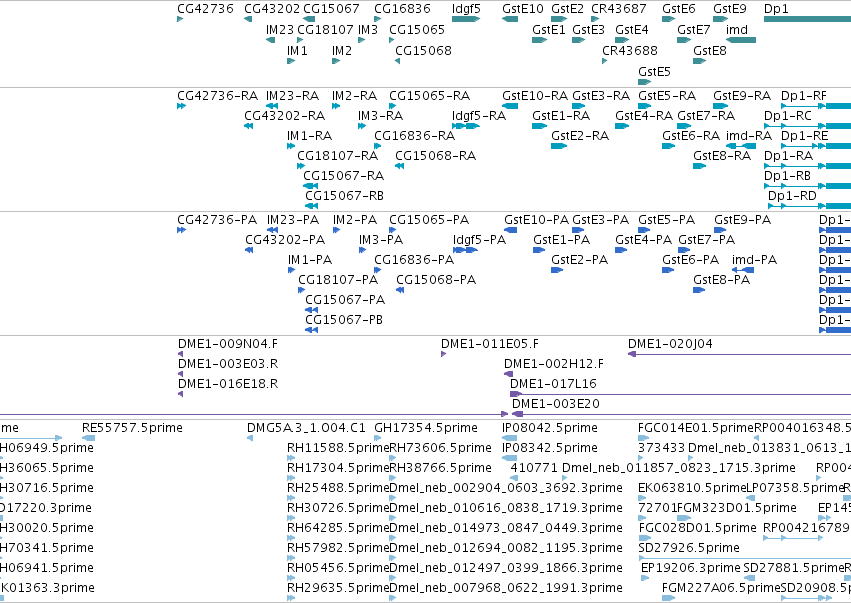Click the Idgf5 gene label
The width and height of the screenshot is (851, 603).
coord(466,9)
